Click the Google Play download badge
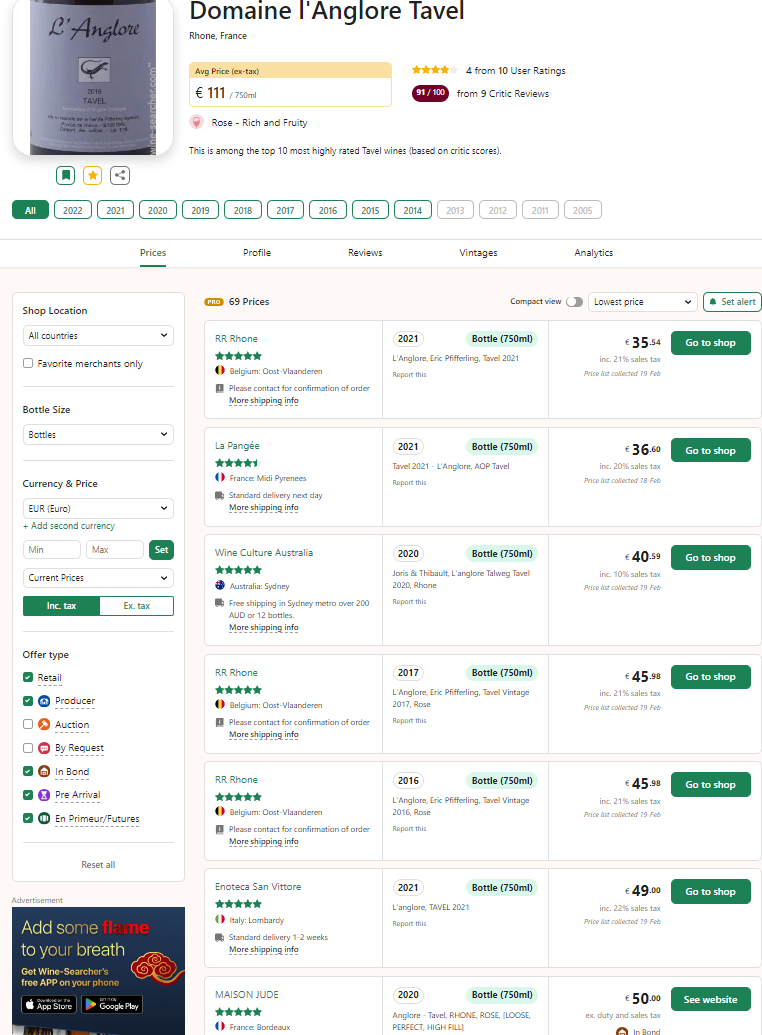The width and height of the screenshot is (762, 1035). [112, 1005]
